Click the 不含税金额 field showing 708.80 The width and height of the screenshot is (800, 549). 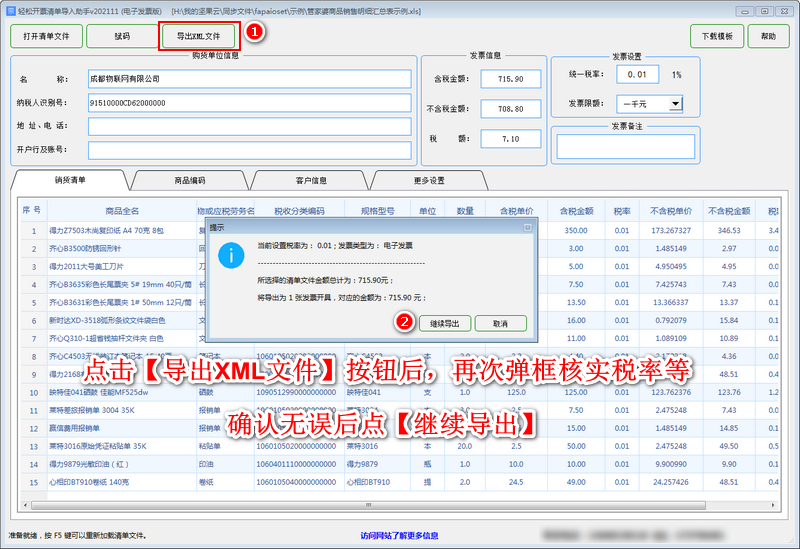[x=511, y=109]
